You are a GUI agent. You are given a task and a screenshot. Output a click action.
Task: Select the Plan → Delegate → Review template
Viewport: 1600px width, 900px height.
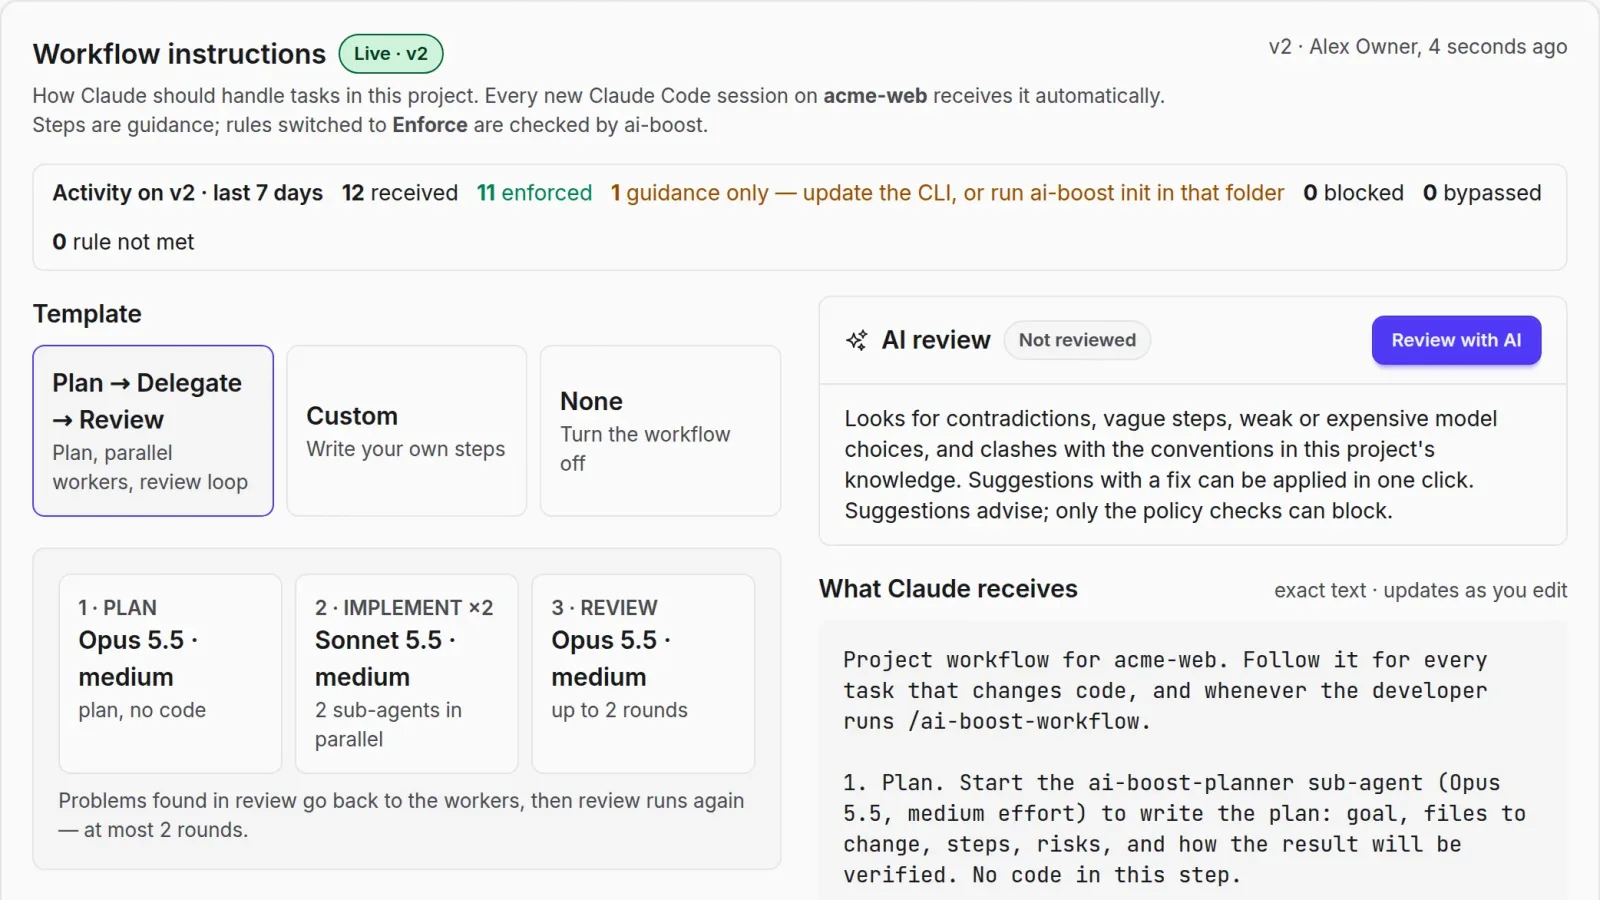tap(153, 431)
